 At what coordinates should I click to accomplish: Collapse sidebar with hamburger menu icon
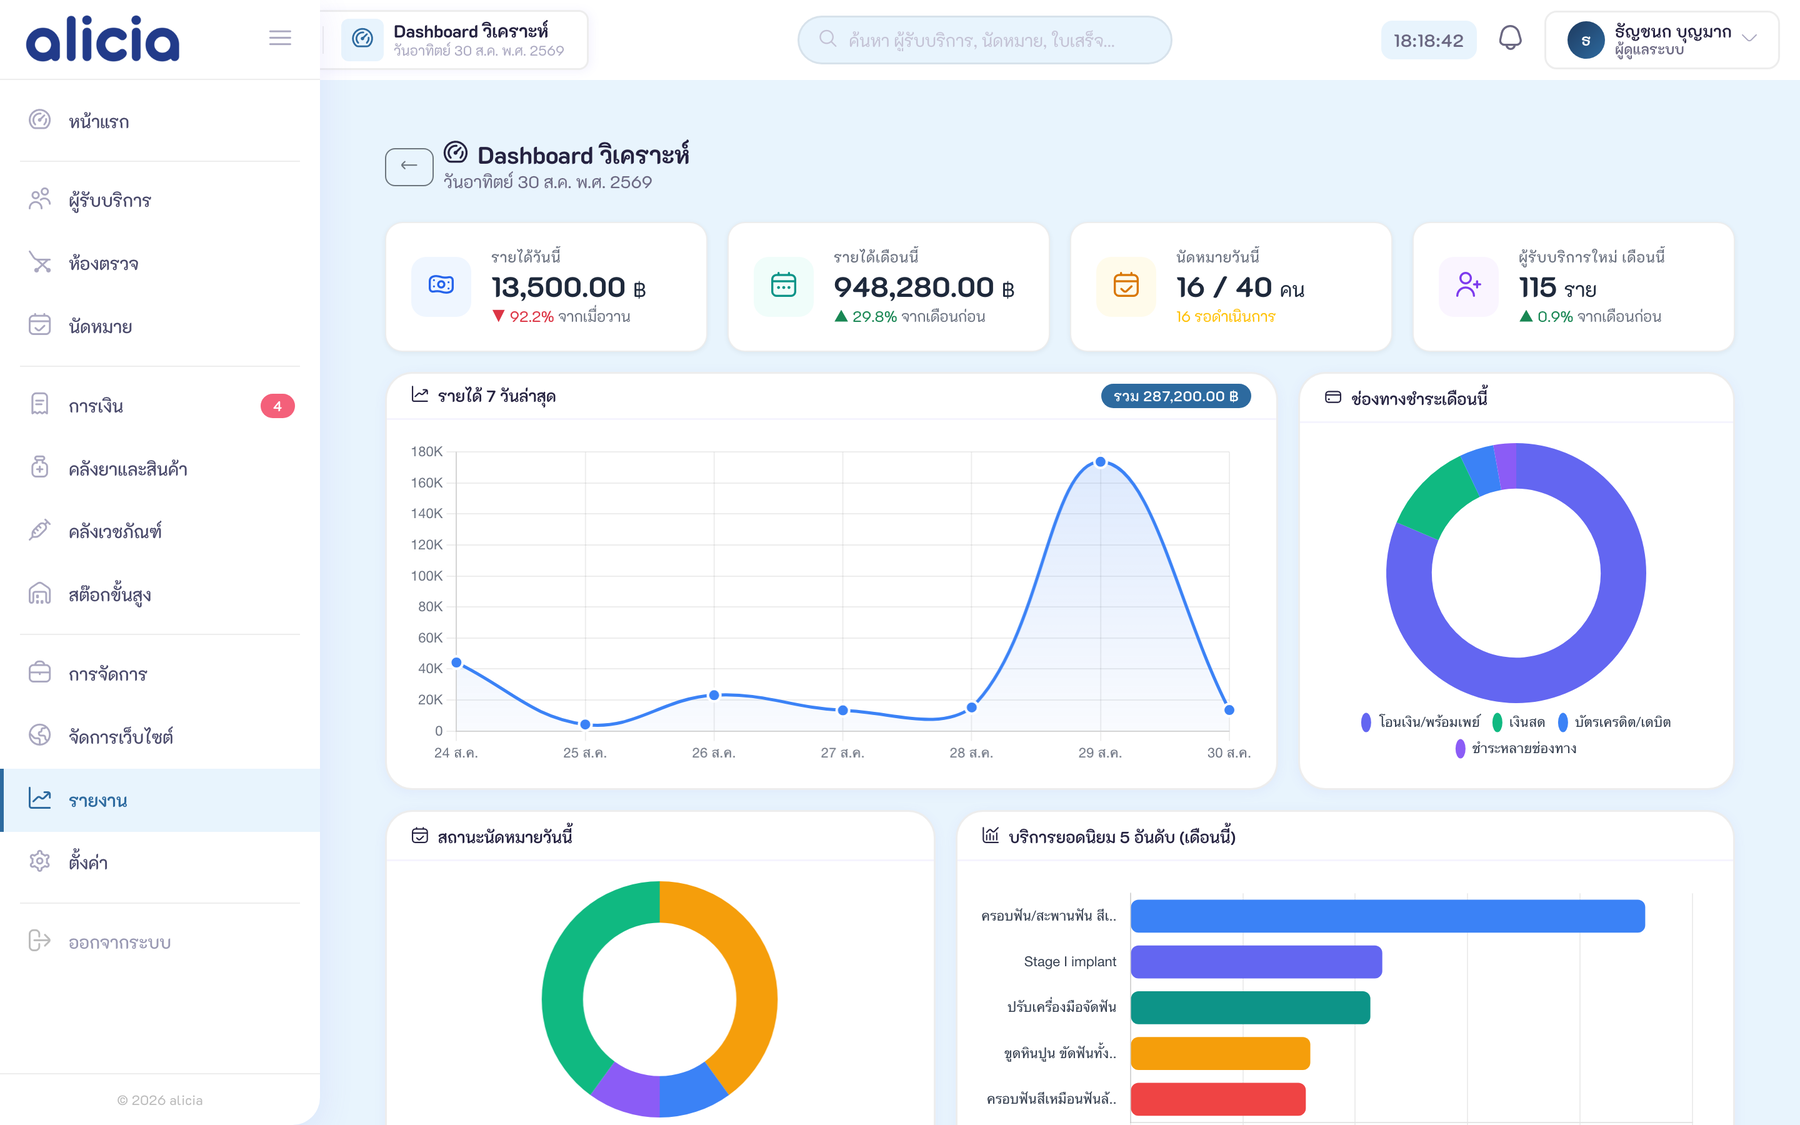[x=280, y=38]
